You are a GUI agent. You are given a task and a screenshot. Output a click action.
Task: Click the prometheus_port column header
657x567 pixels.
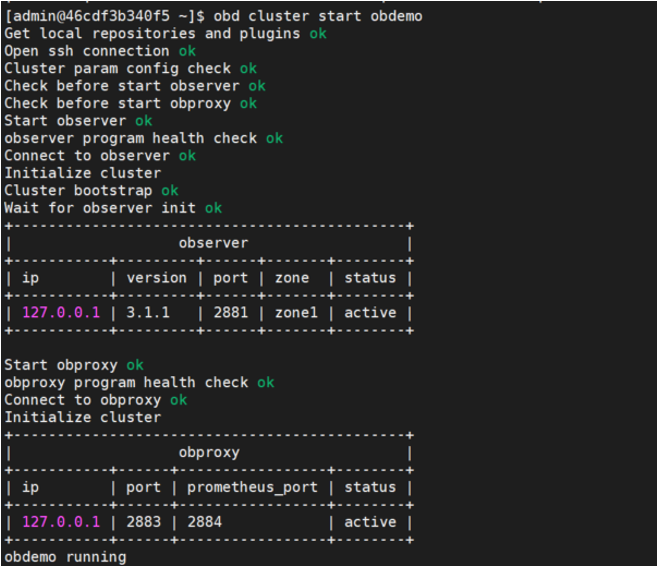[252, 487]
